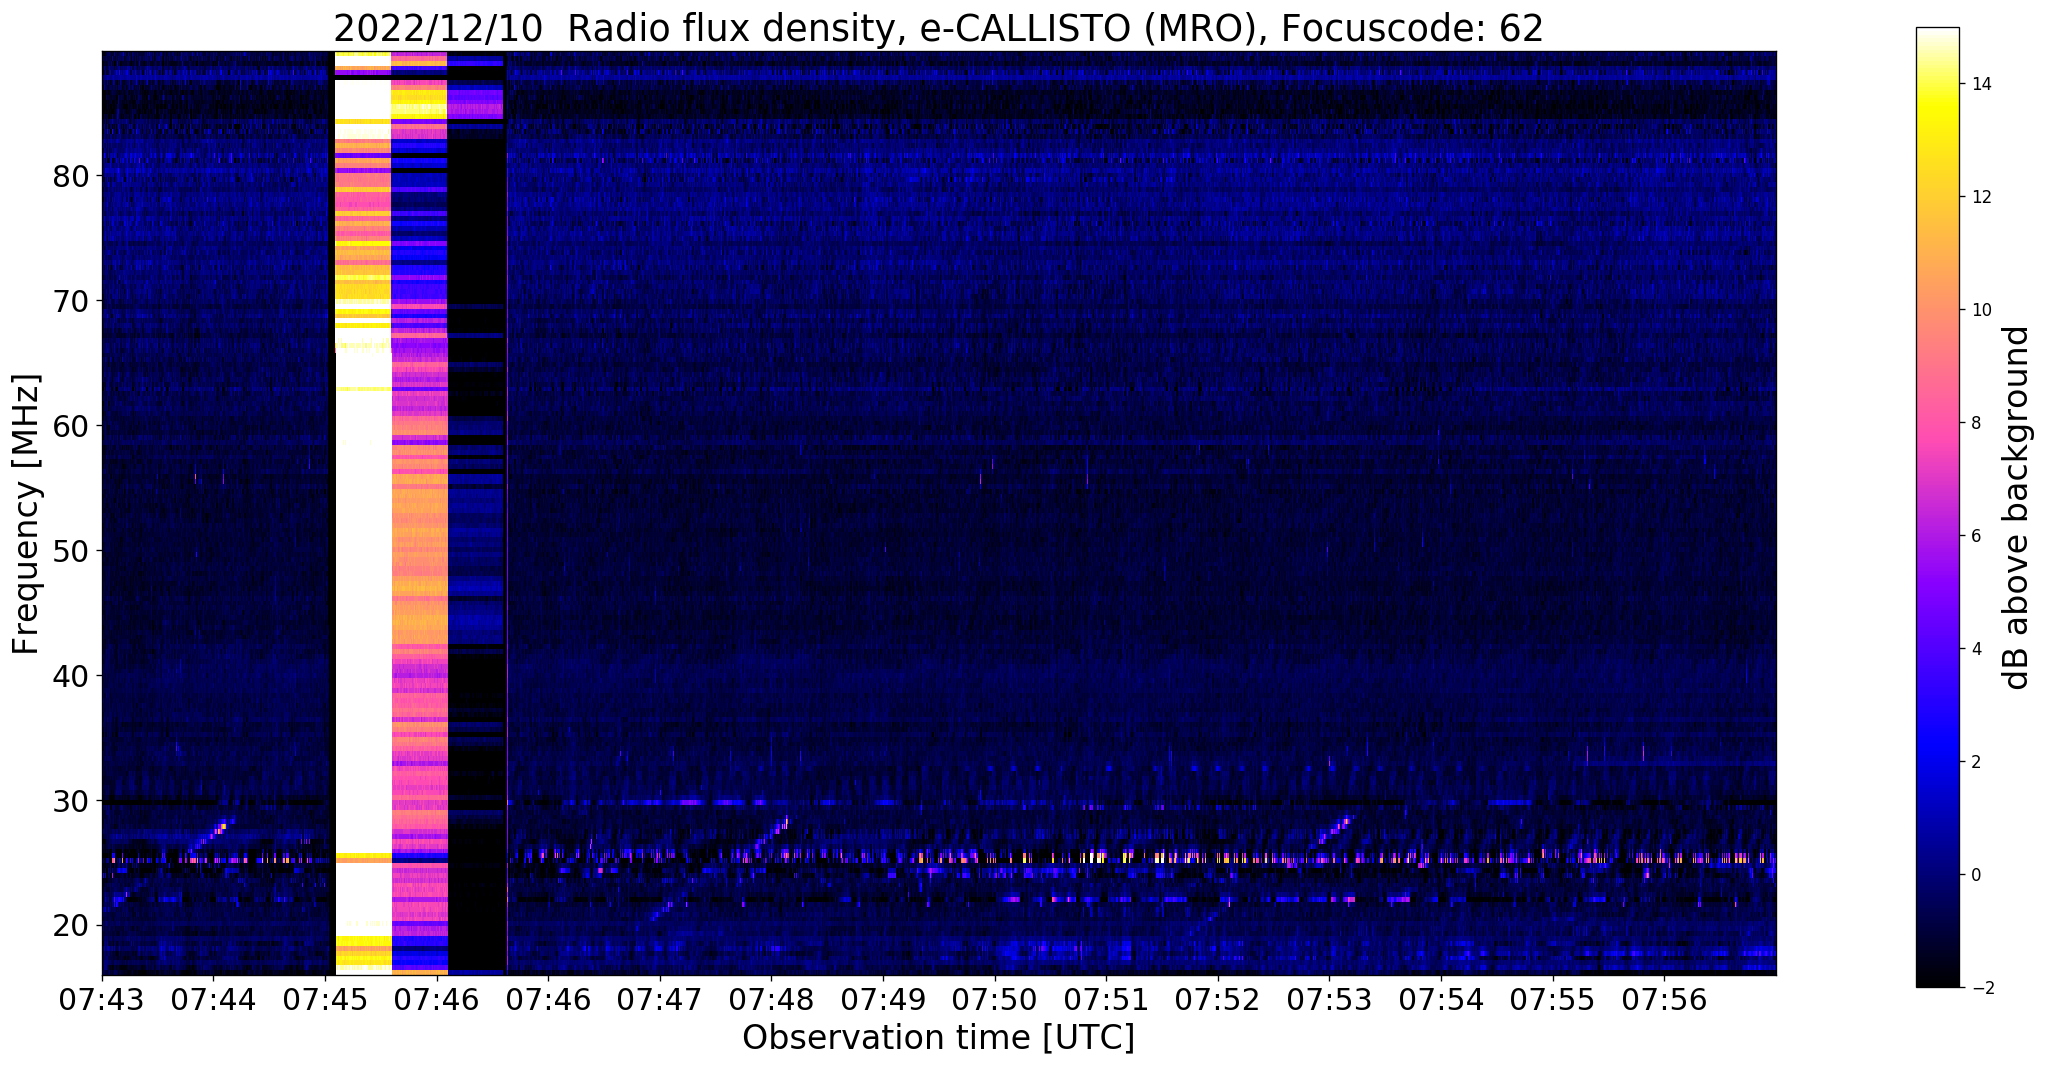Click the colorbar tick value 14

coord(1980,85)
